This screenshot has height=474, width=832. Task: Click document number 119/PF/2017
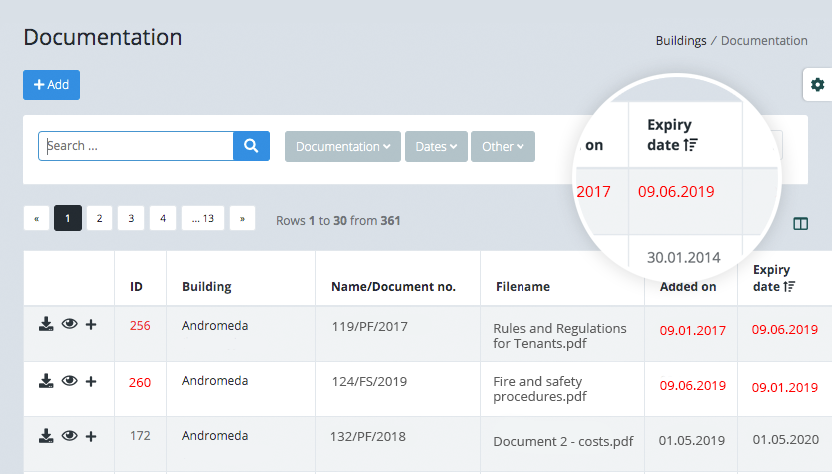tap(370, 326)
